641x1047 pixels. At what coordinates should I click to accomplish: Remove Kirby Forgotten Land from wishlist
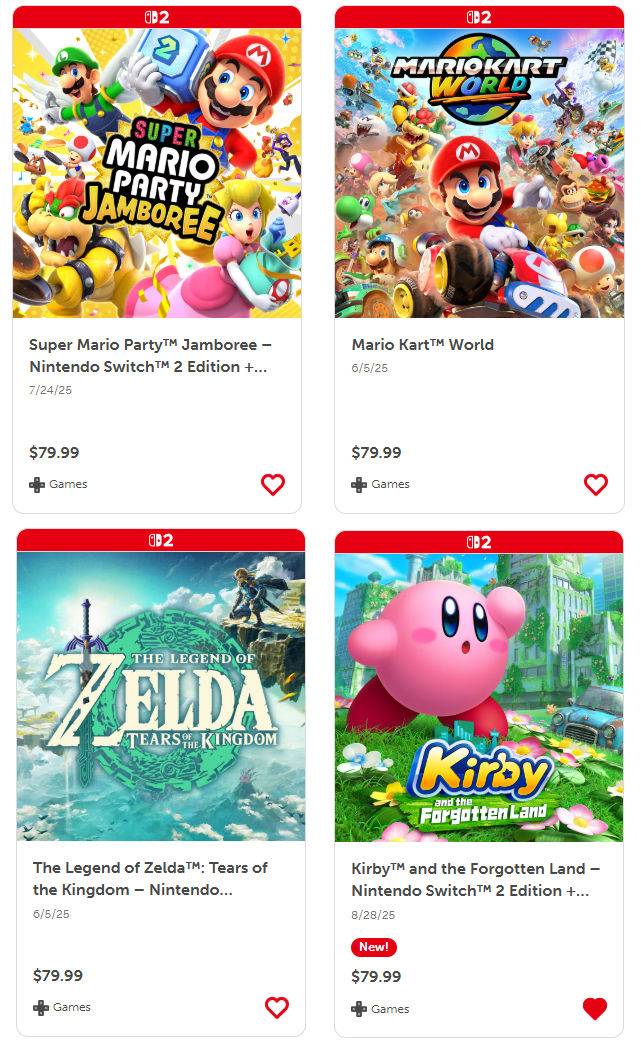(x=595, y=1008)
